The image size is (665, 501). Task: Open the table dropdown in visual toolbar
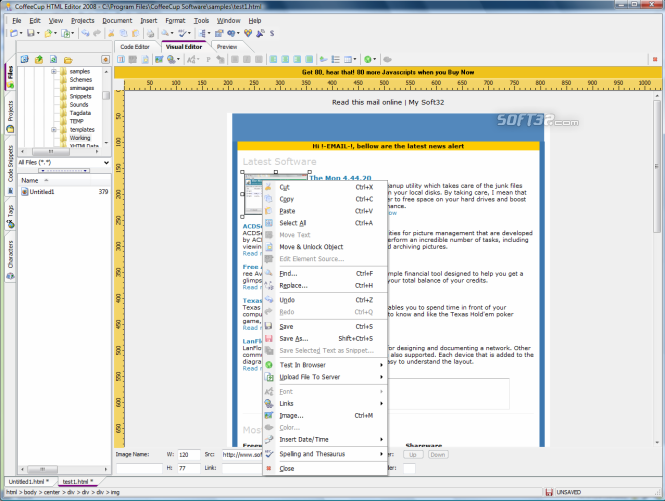pyautogui.click(x=355, y=59)
